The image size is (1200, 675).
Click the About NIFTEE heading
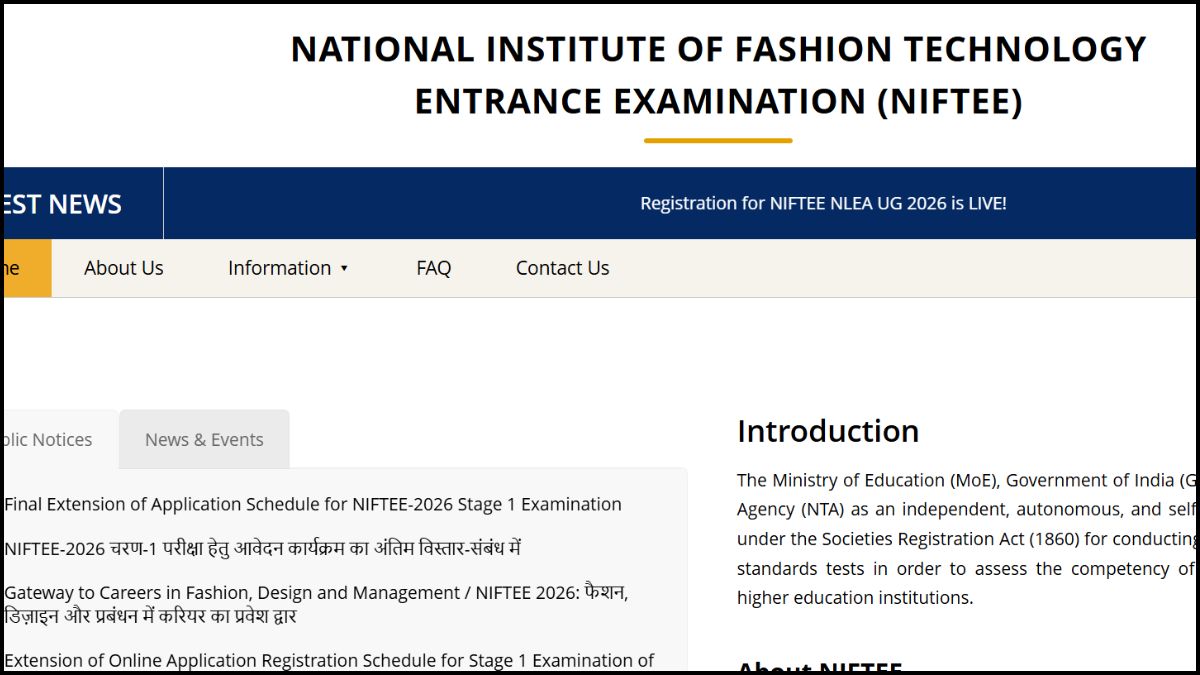[x=819, y=667]
